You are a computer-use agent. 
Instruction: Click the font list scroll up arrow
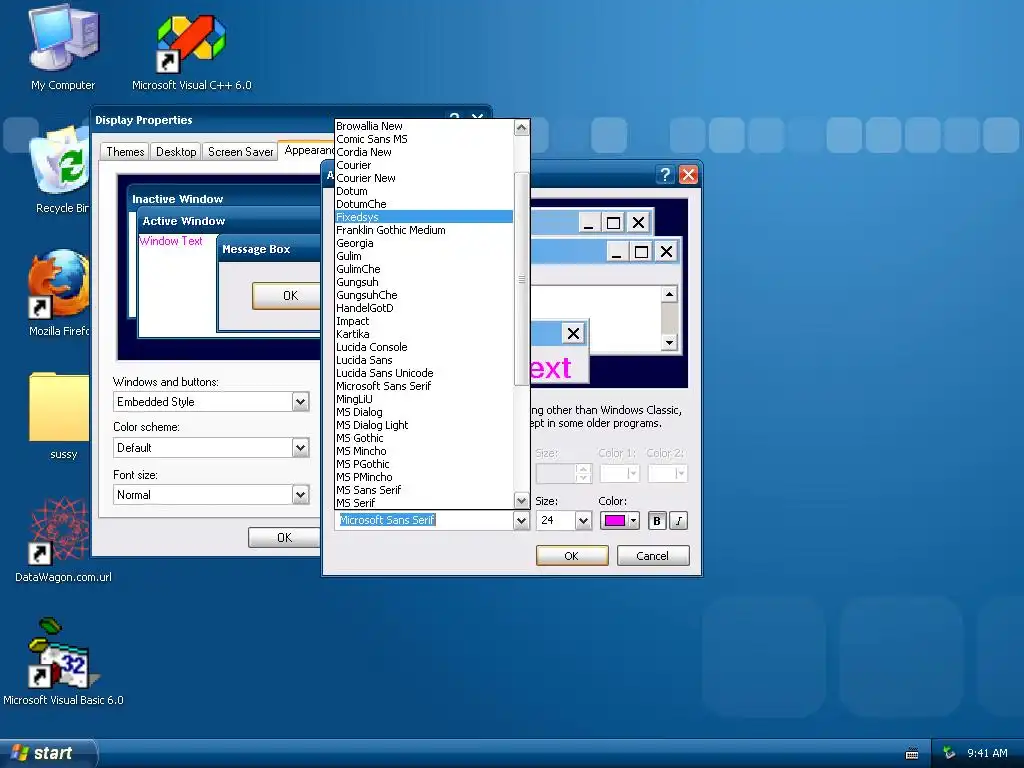(521, 127)
